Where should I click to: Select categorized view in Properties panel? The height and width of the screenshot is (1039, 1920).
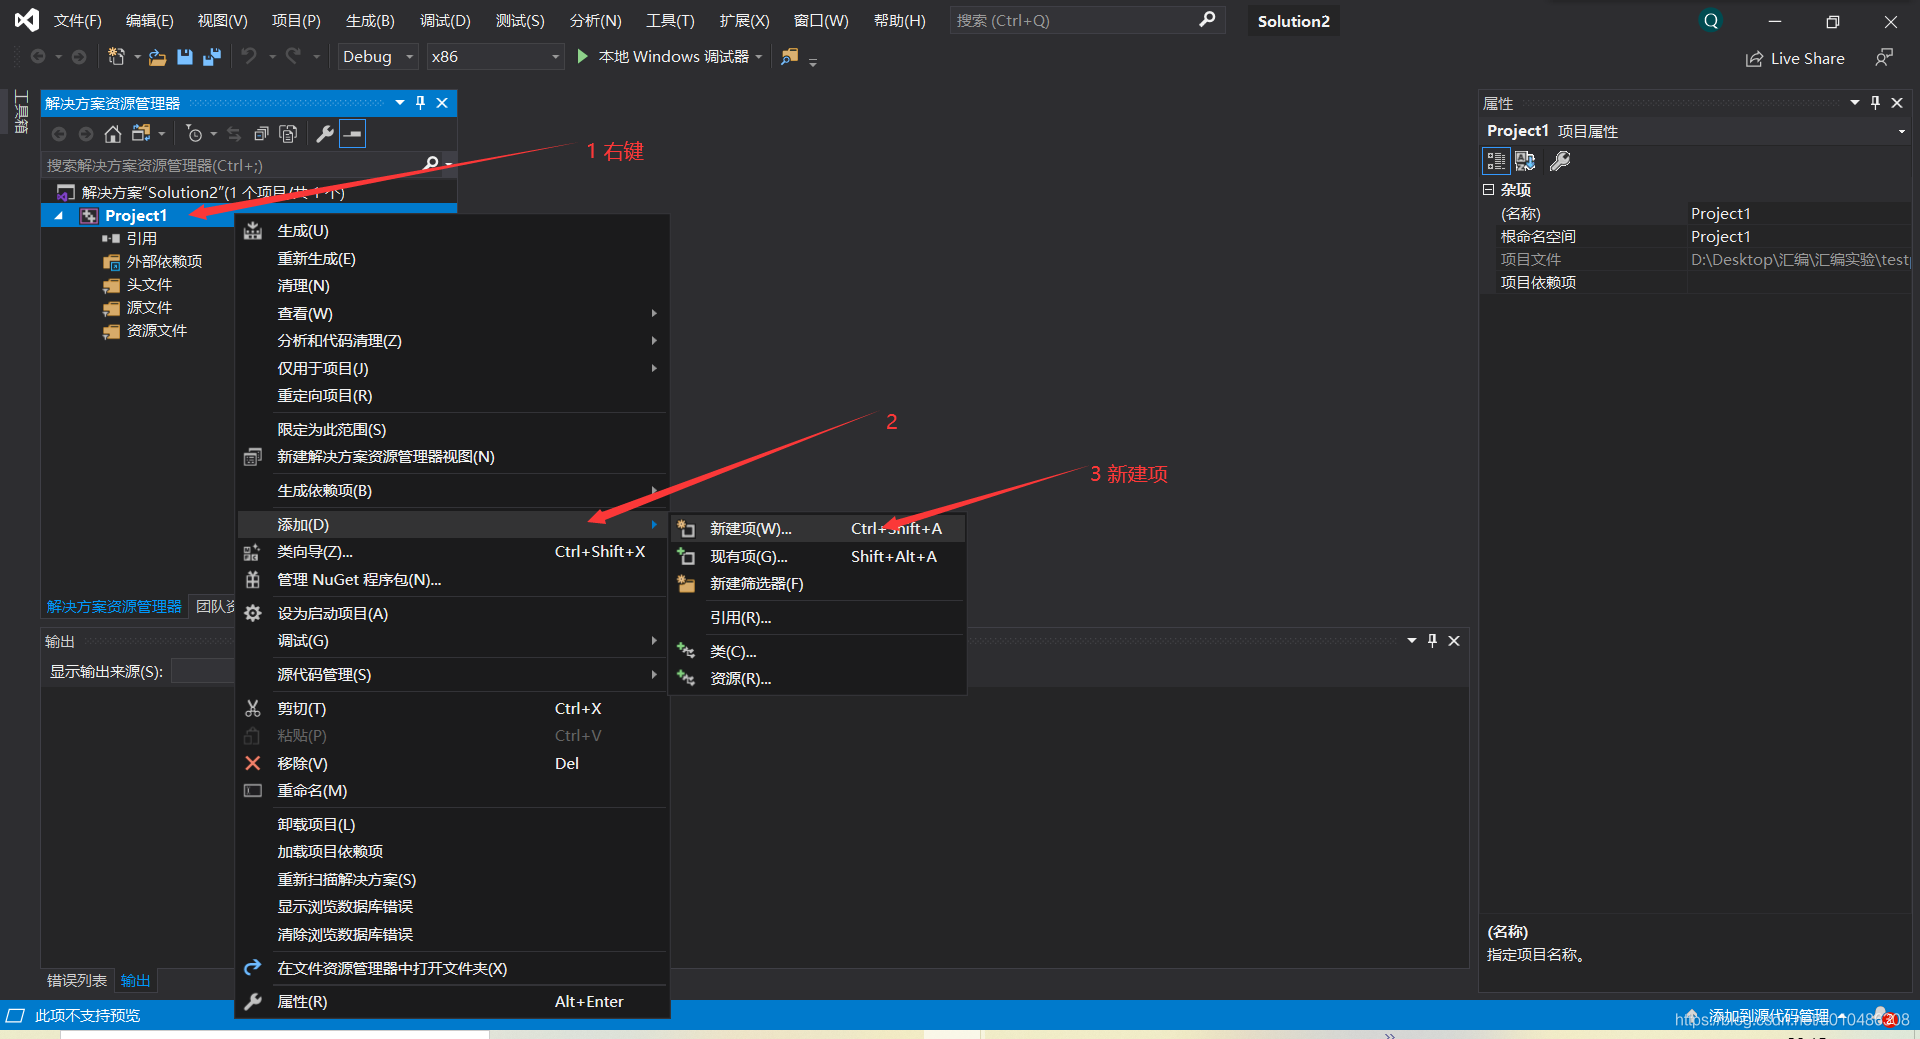[x=1496, y=161]
